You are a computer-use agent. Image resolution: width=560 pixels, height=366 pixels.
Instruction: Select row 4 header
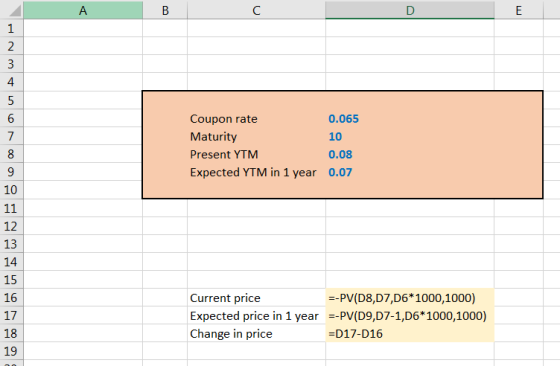tap(11, 82)
